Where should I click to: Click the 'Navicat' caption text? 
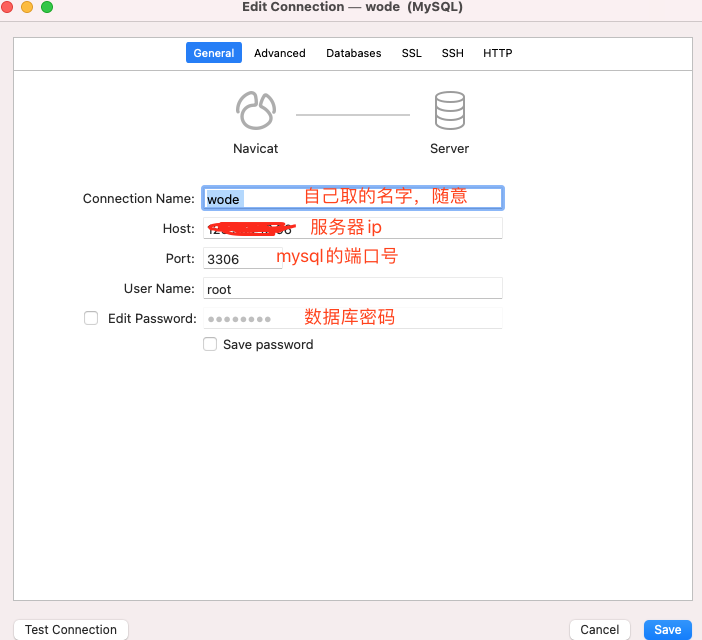coord(256,148)
